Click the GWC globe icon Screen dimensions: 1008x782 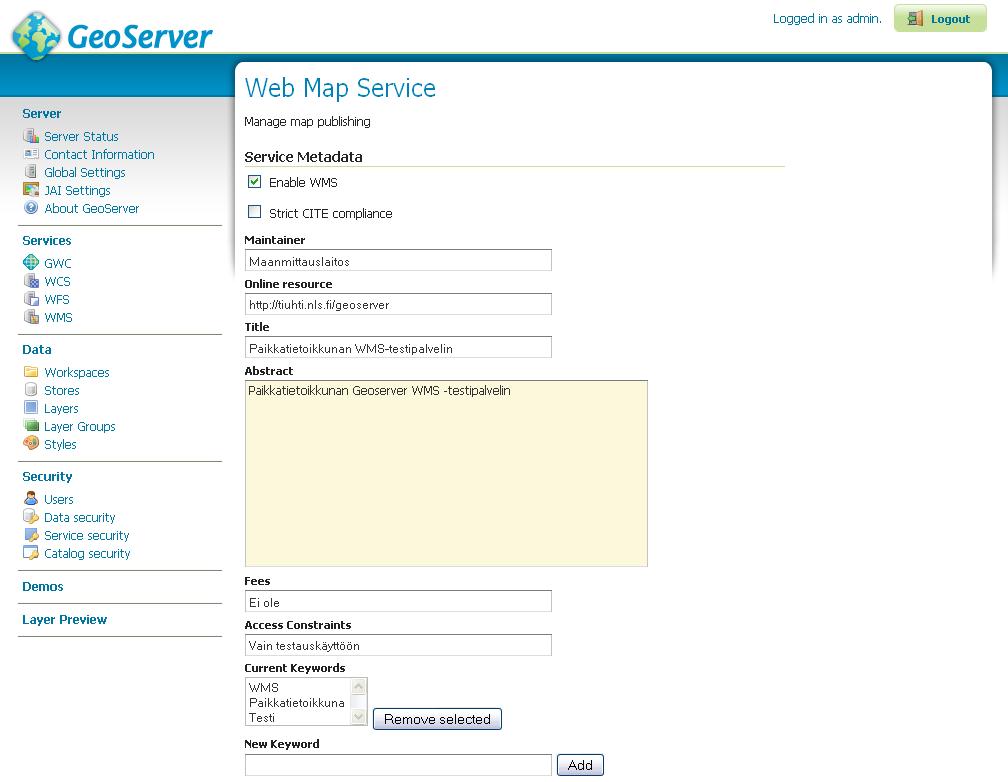(x=31, y=262)
